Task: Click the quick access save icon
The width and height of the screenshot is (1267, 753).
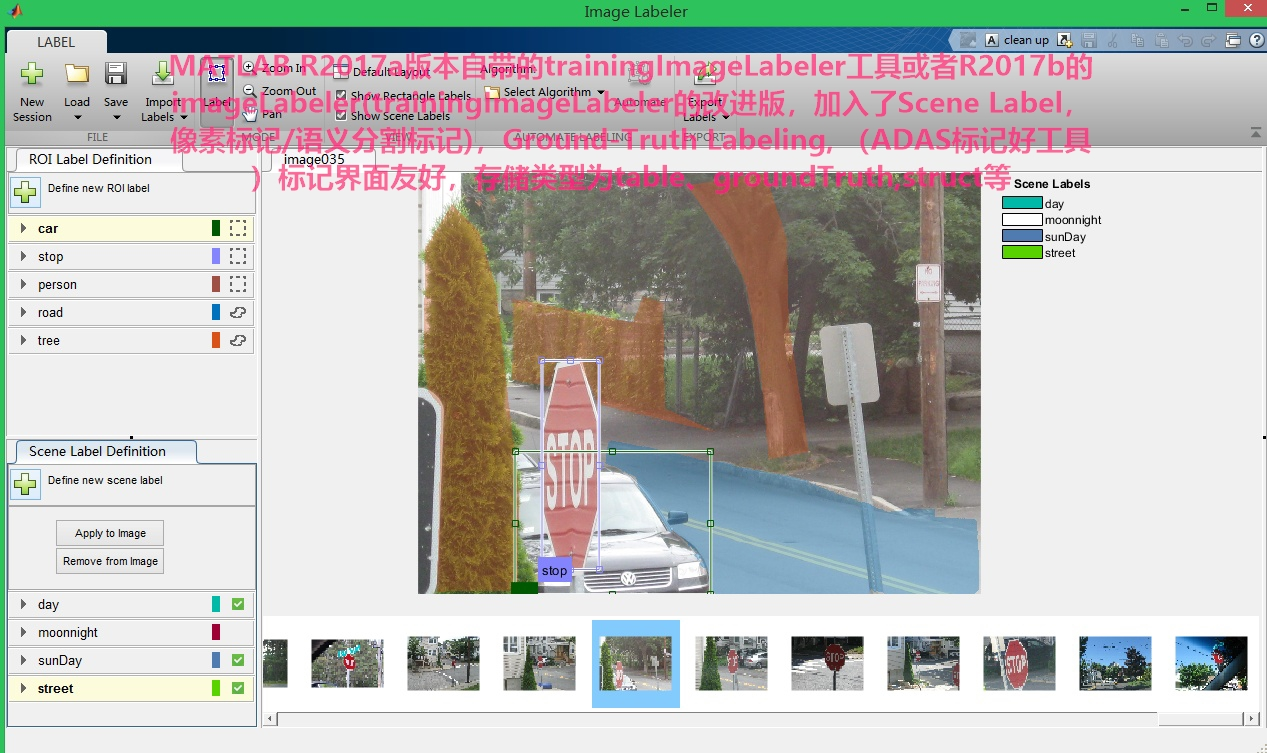Action: coord(1089,40)
